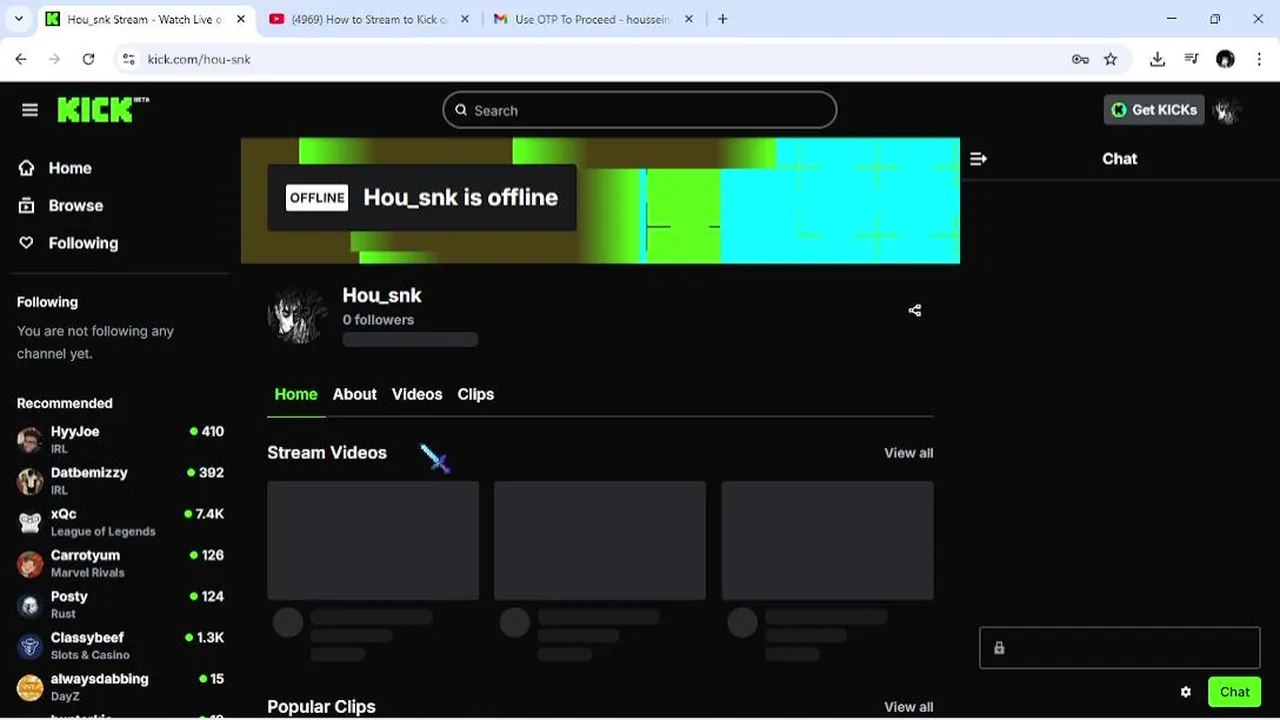Click the KICK logo
Screen dimensions: 1280x720
click(103, 109)
